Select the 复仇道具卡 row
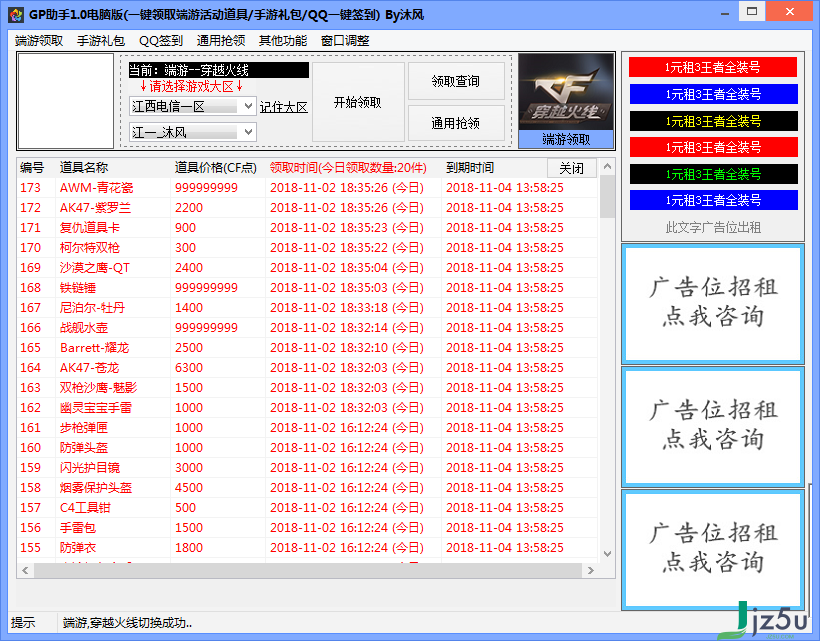This screenshot has width=820, height=641. (x=308, y=227)
